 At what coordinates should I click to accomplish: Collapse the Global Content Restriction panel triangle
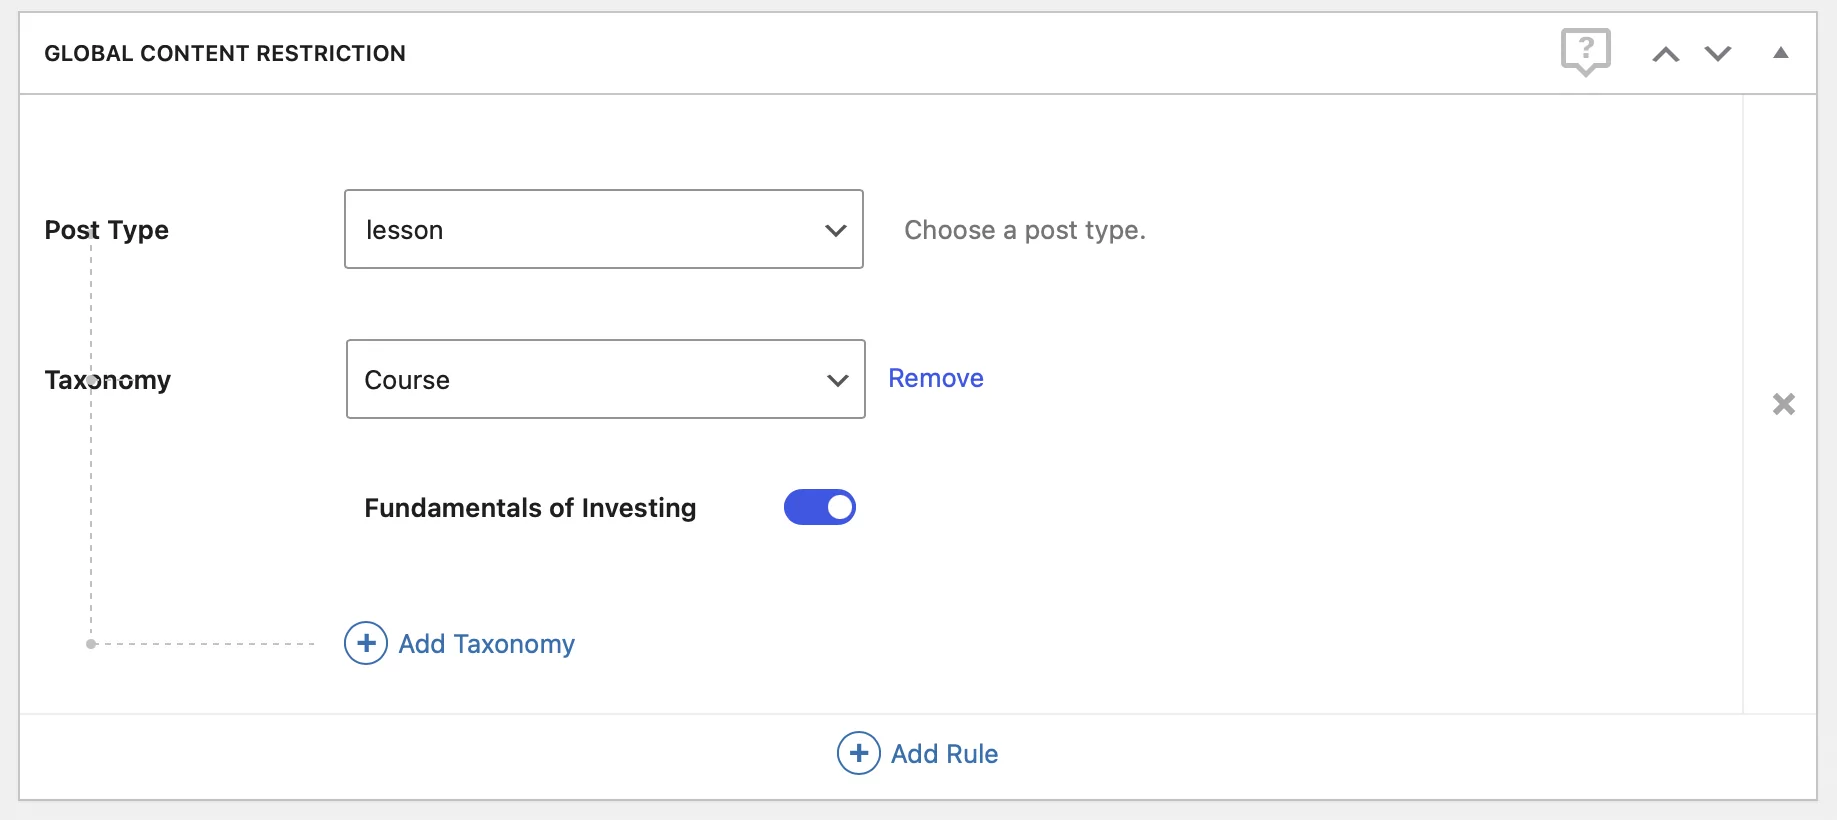(1781, 53)
